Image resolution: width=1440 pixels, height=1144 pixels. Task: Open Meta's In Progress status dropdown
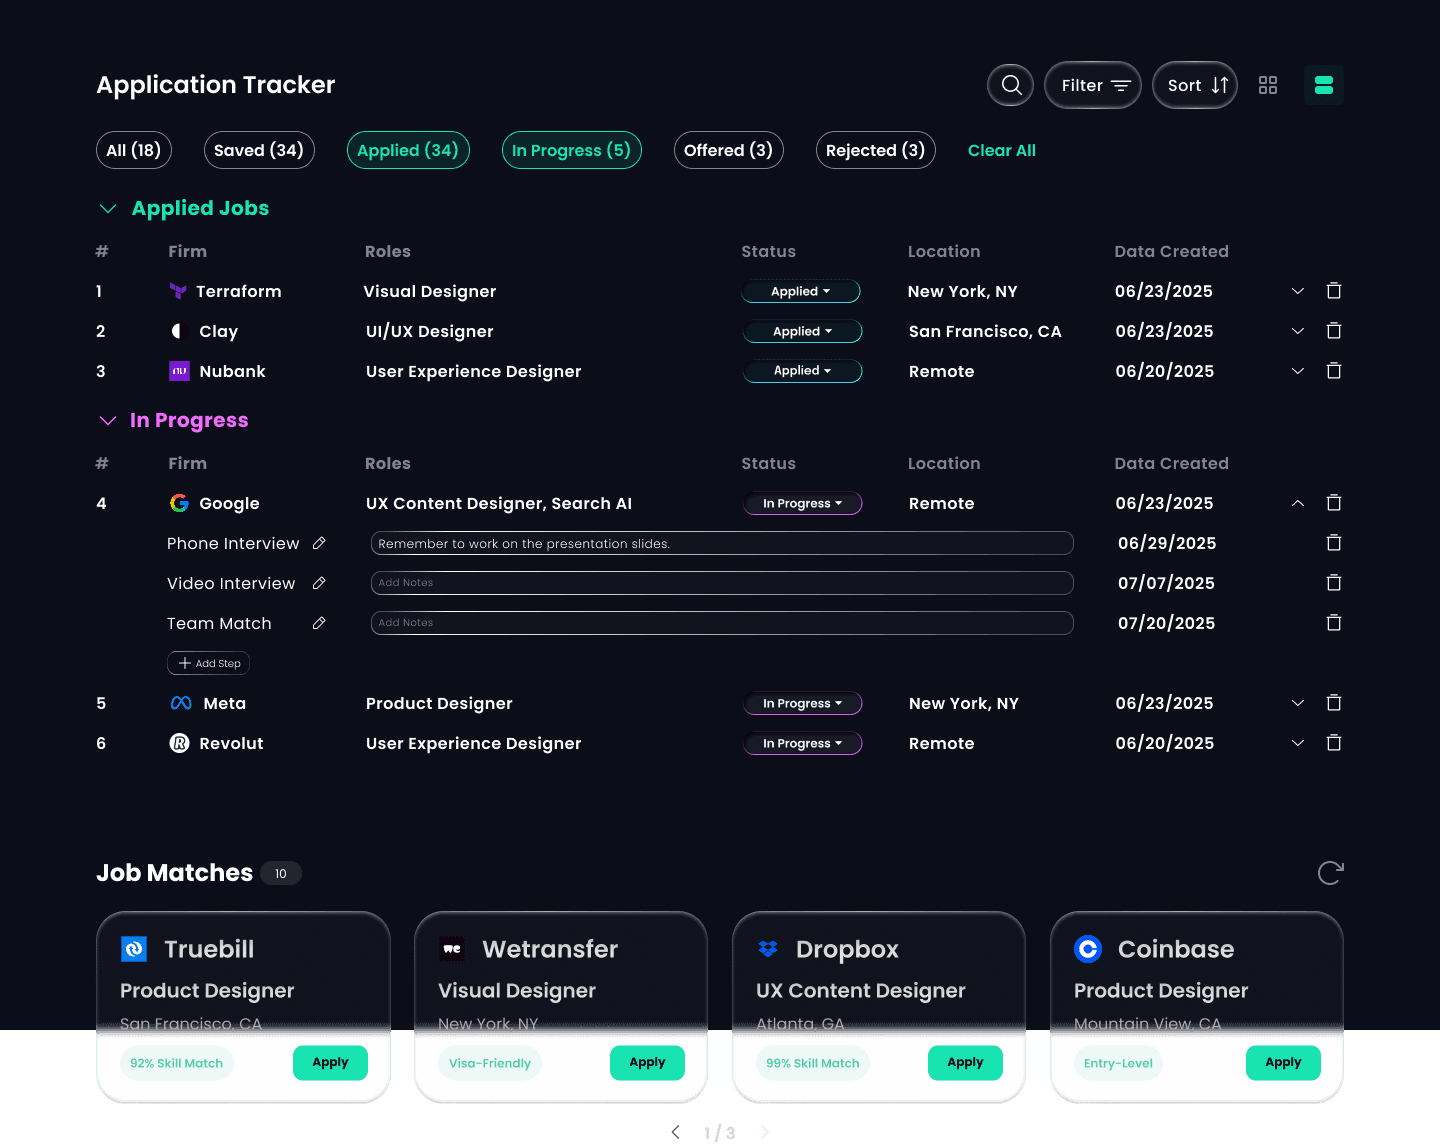[x=803, y=703]
